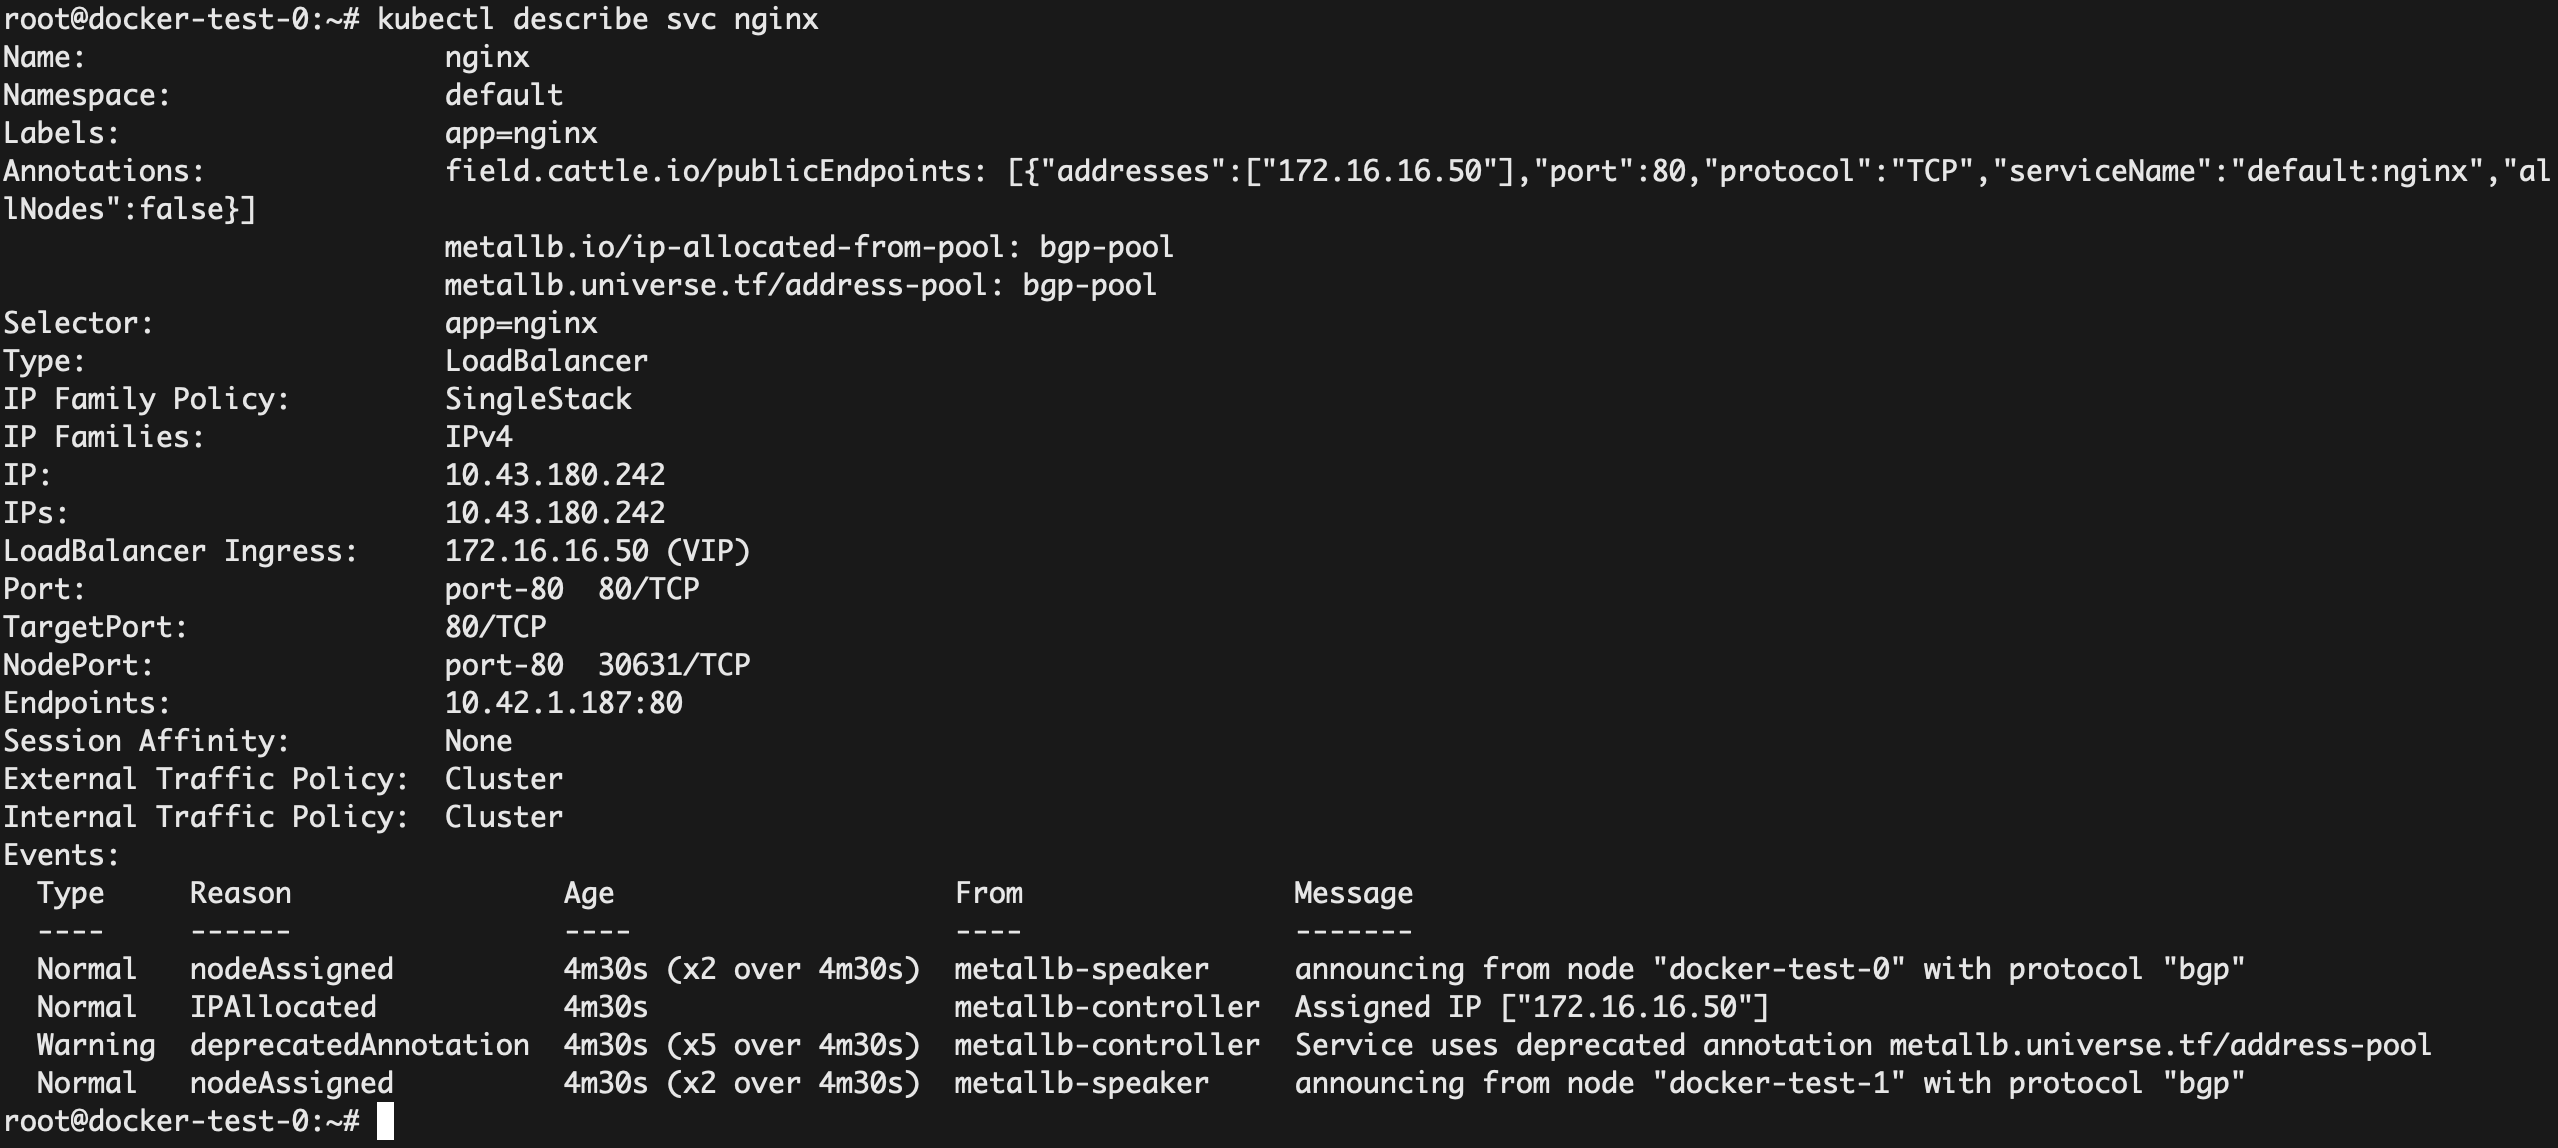Image resolution: width=2558 pixels, height=1148 pixels.
Task: Click the Namespace value 'default'
Action: (x=503, y=95)
